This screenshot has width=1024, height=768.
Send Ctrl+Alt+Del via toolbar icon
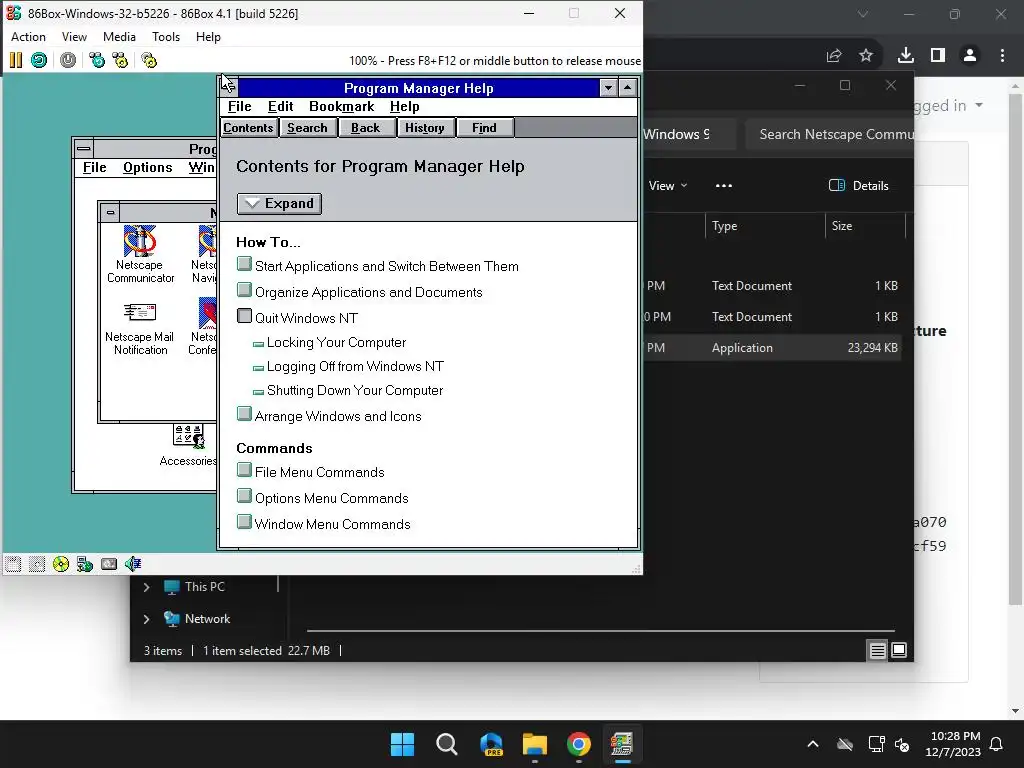click(97, 61)
